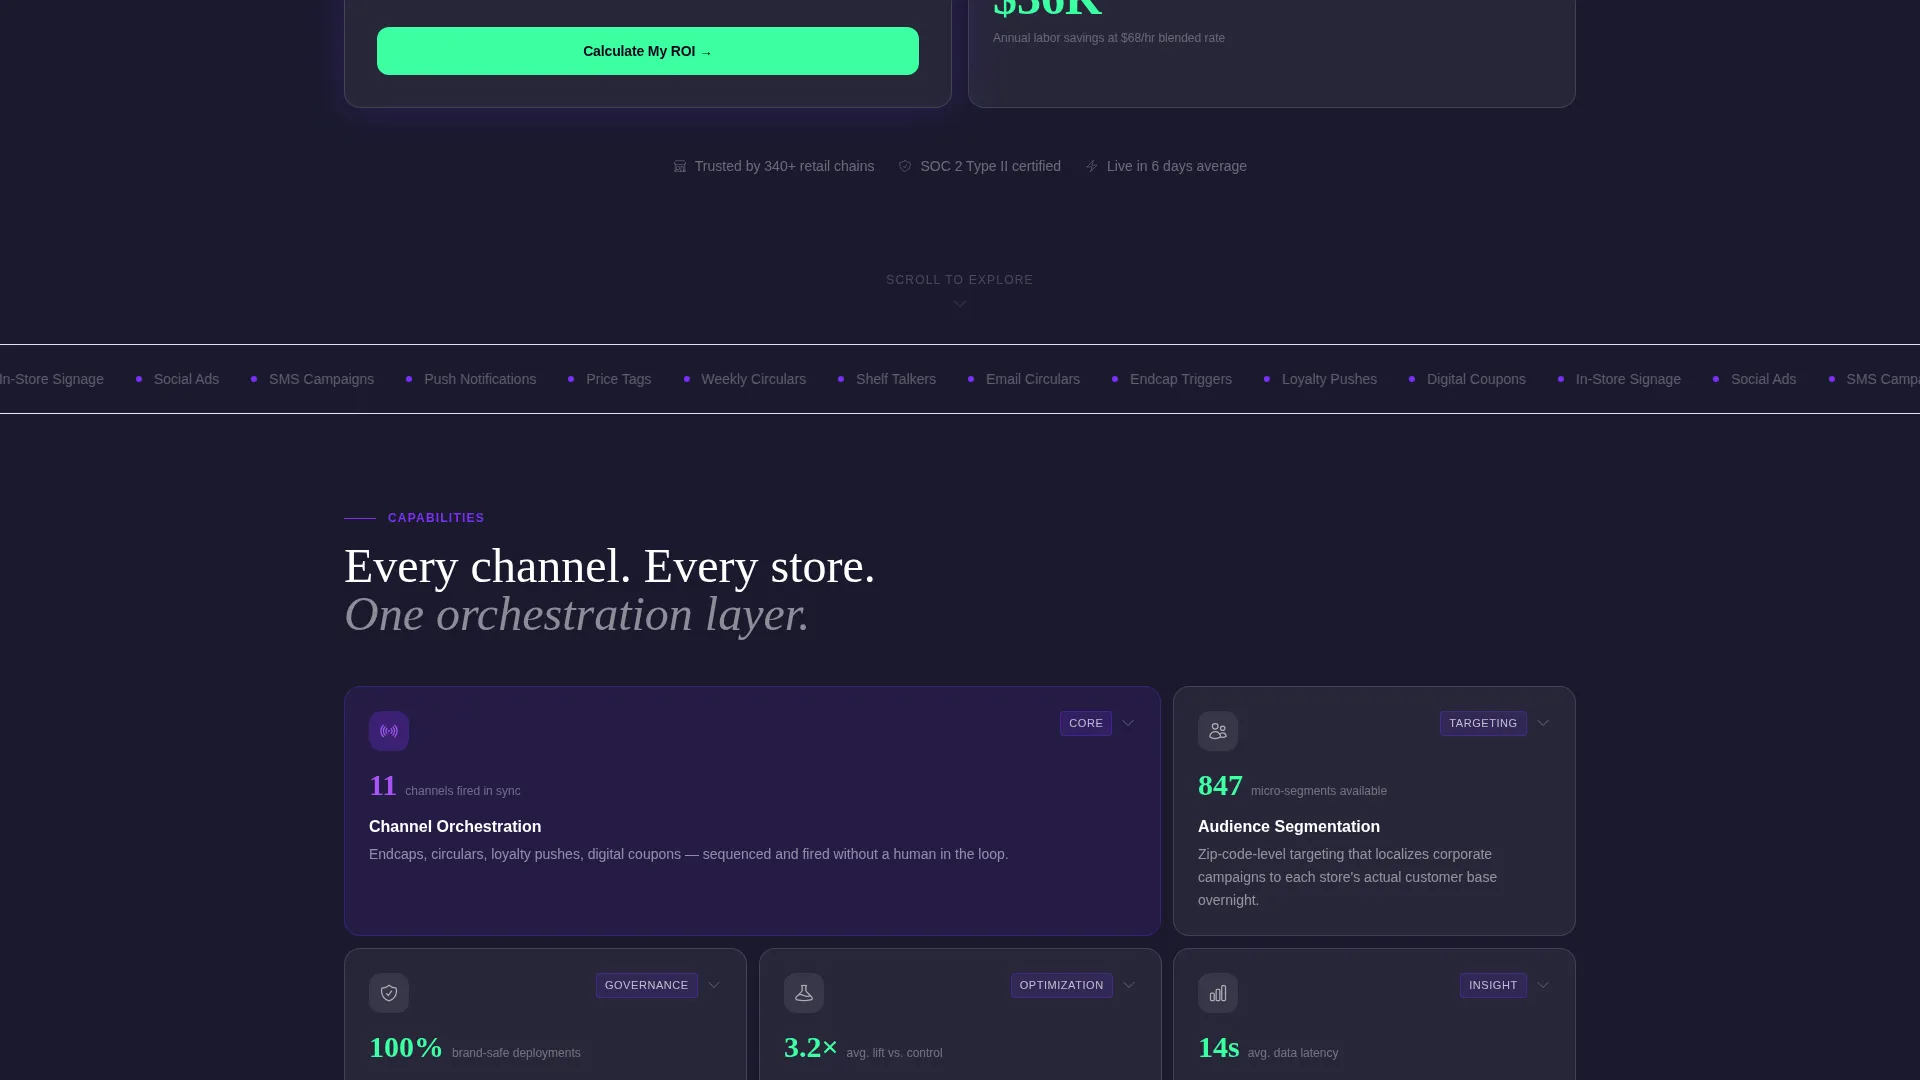The image size is (1920, 1080).
Task: Click the annual labor savings caption
Action: tap(1109, 38)
